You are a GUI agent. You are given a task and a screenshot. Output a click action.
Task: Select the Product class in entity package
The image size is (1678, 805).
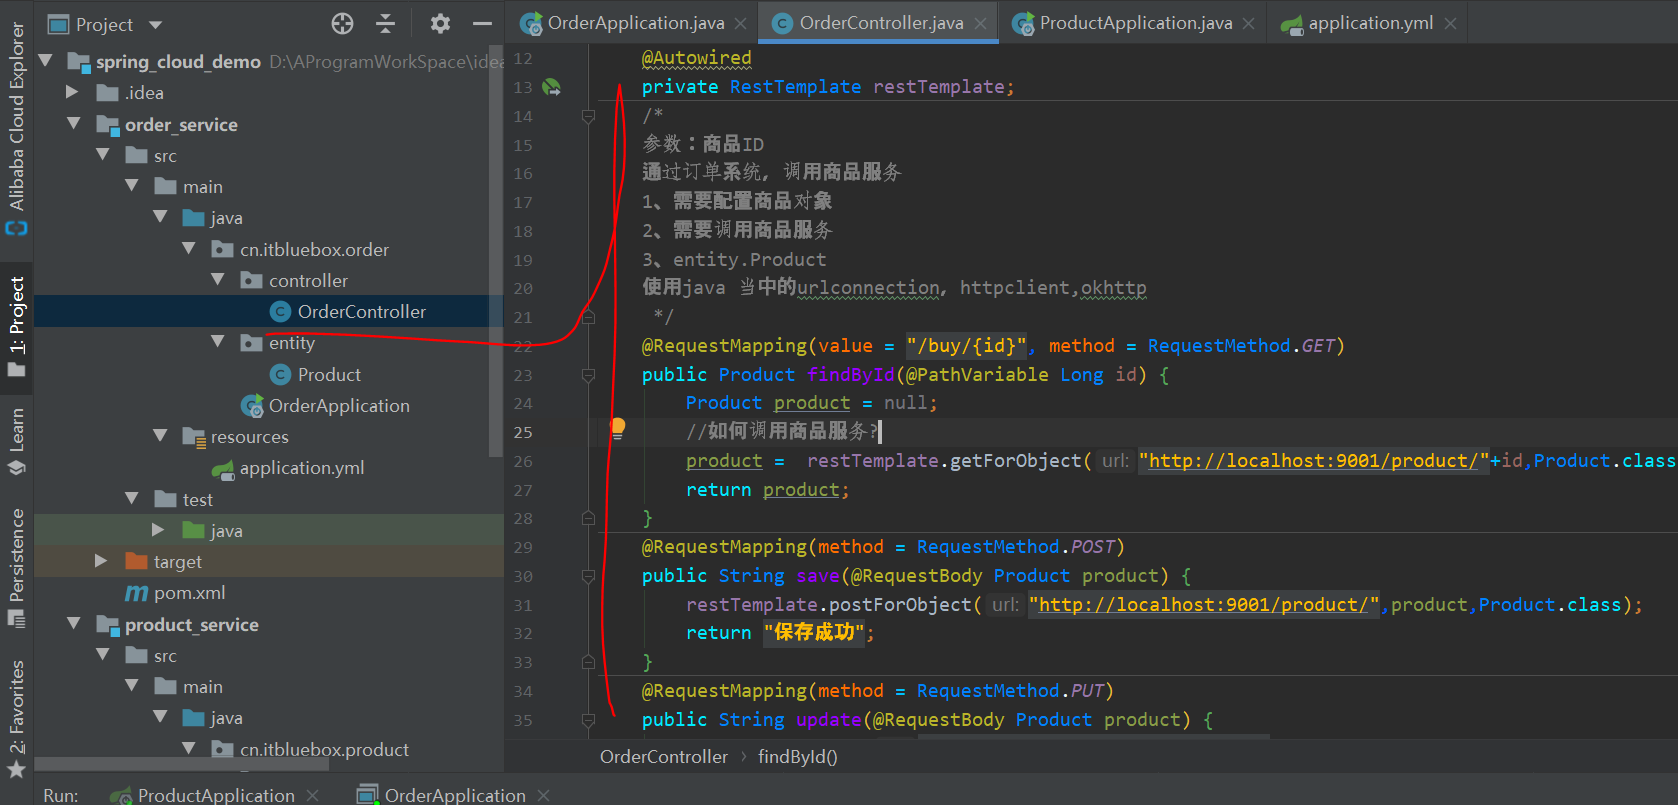tap(329, 374)
